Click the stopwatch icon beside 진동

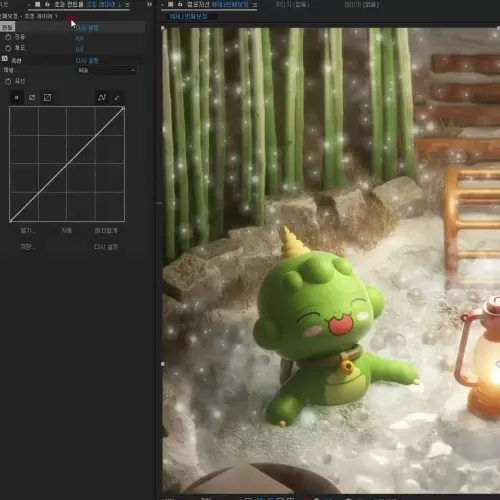point(8,37)
